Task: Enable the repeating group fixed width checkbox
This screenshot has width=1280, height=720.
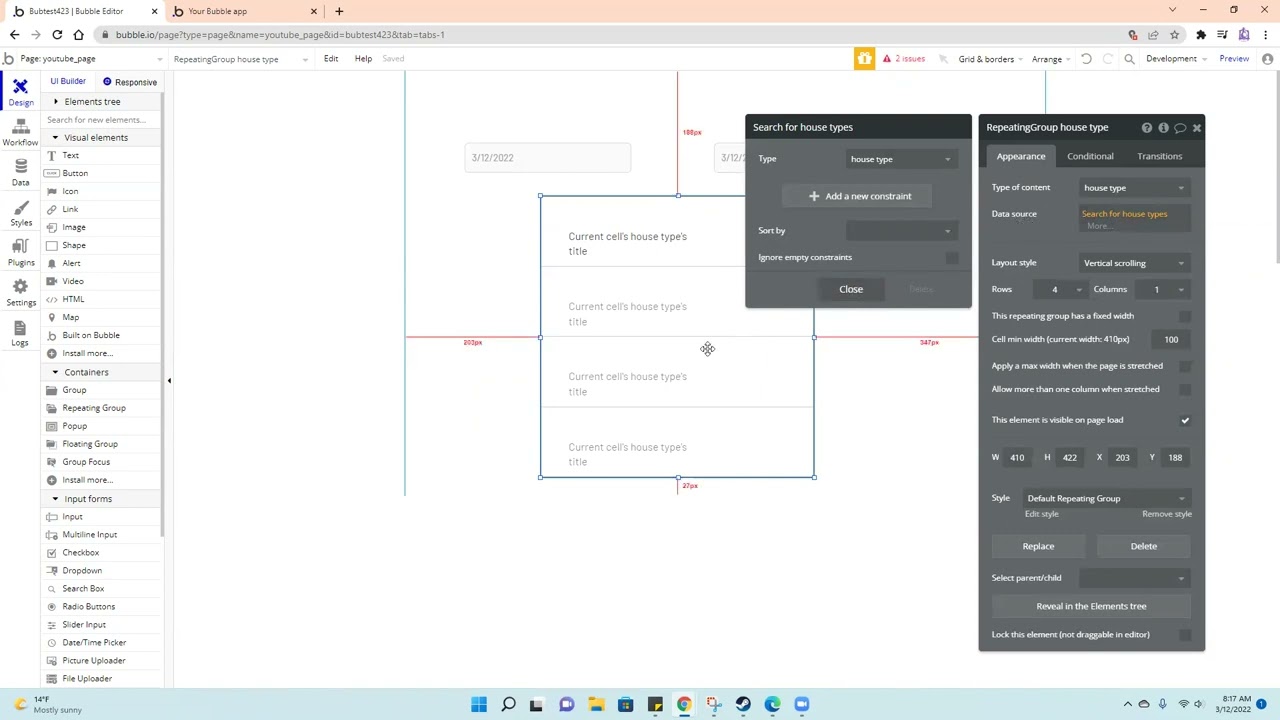Action: [x=1185, y=316]
